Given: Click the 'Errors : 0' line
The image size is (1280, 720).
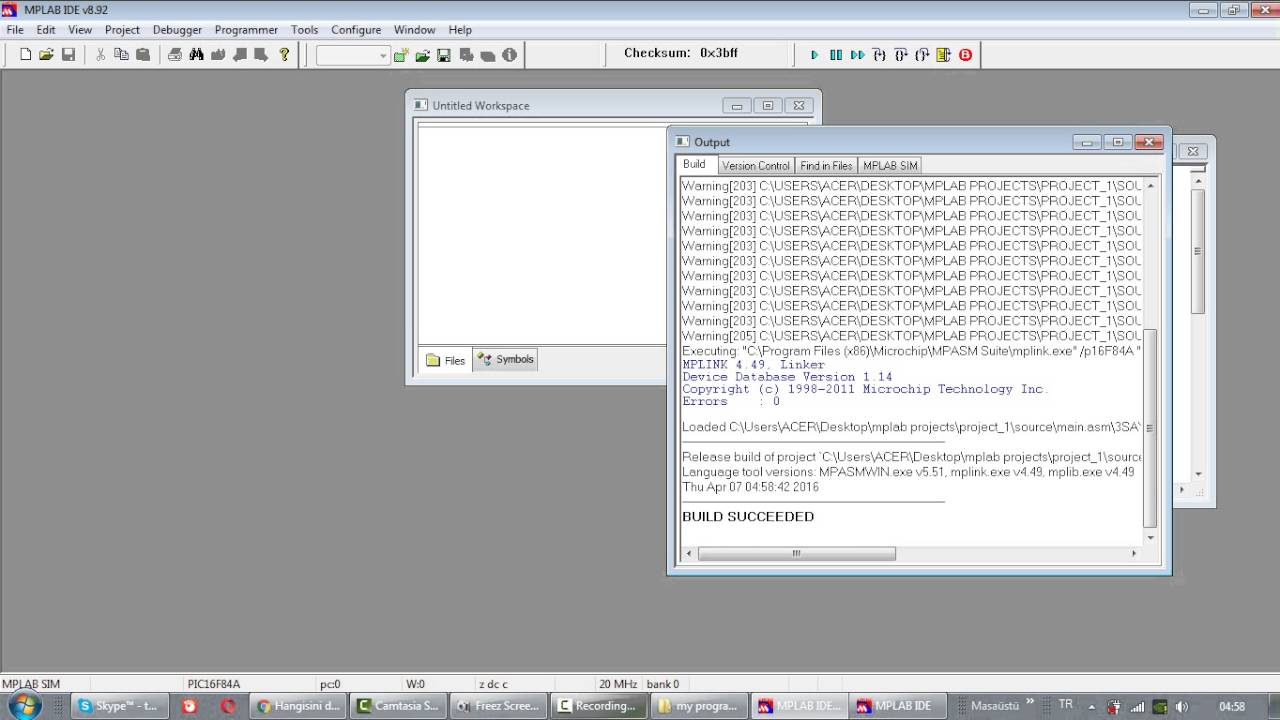Looking at the screenshot, I should click(731, 401).
